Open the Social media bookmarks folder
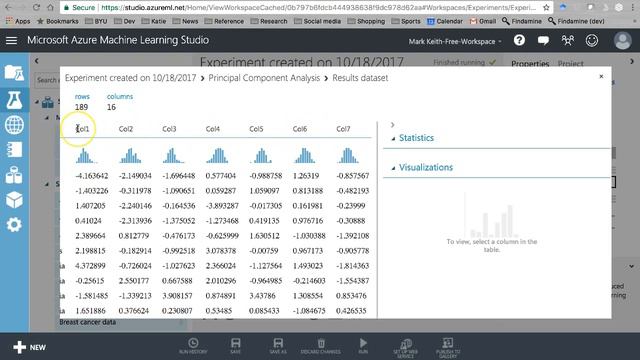Viewport: 640px width, 360px height. [317, 21]
